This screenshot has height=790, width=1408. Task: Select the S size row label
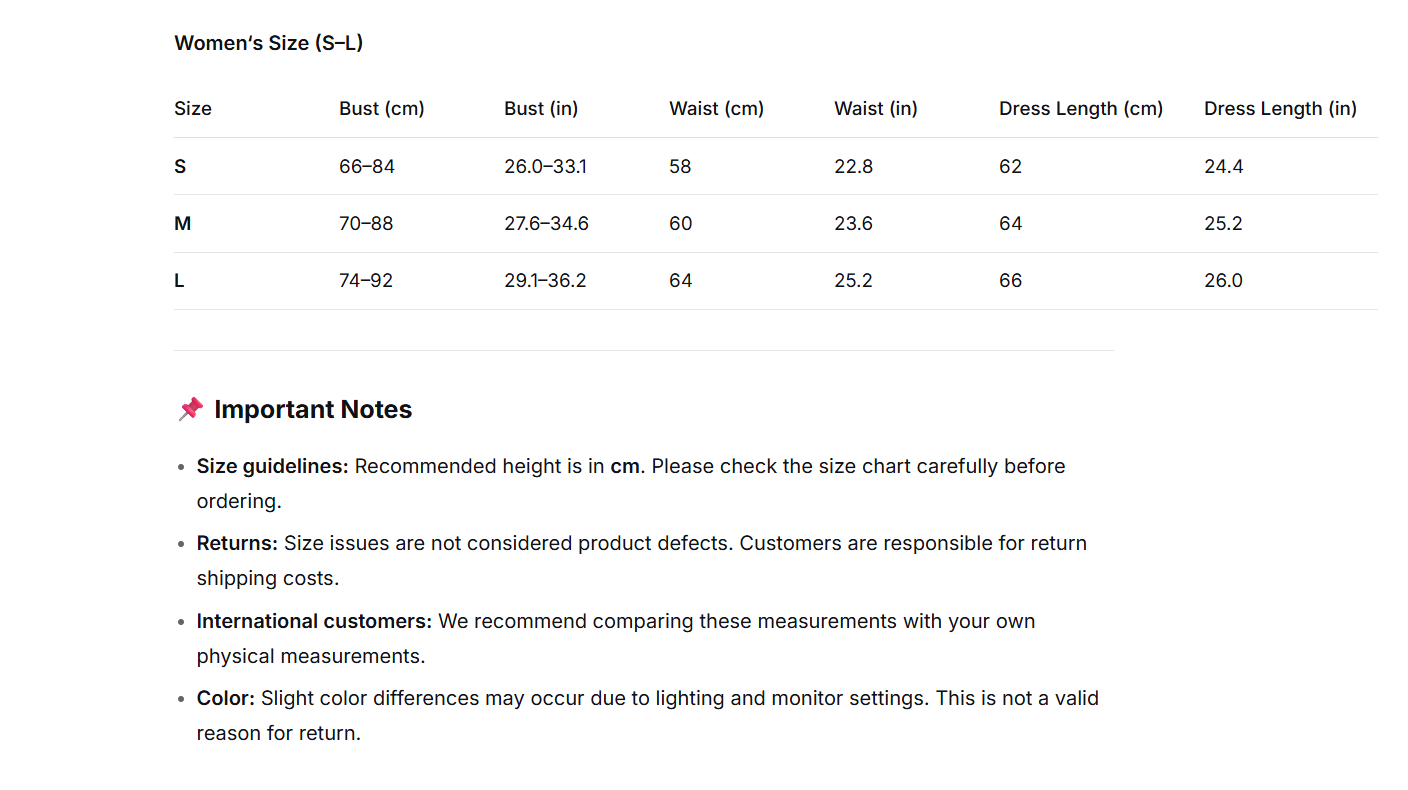tap(180, 166)
